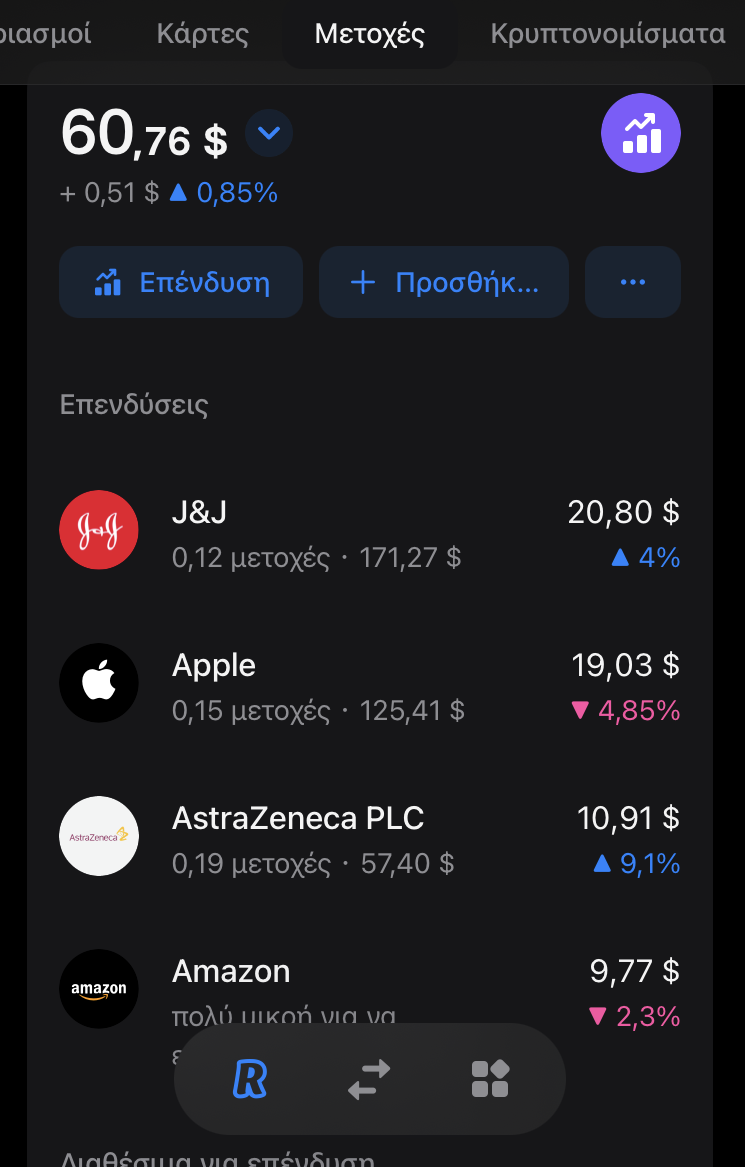Tap the Apple logo icon
This screenshot has width=745, height=1167.
tap(99, 684)
